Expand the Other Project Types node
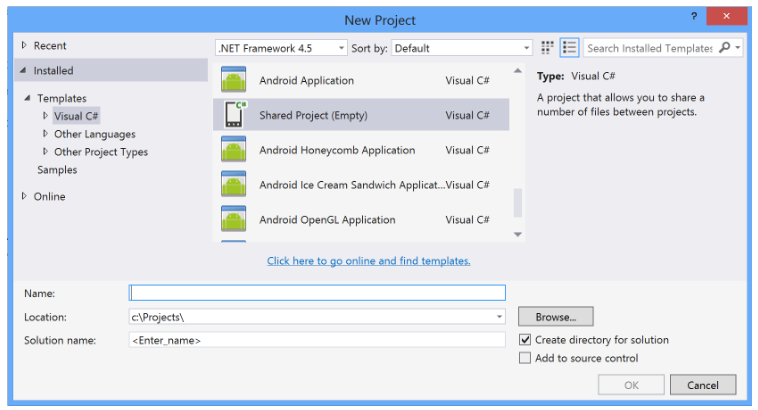The height and width of the screenshot is (410, 758). click(x=45, y=151)
